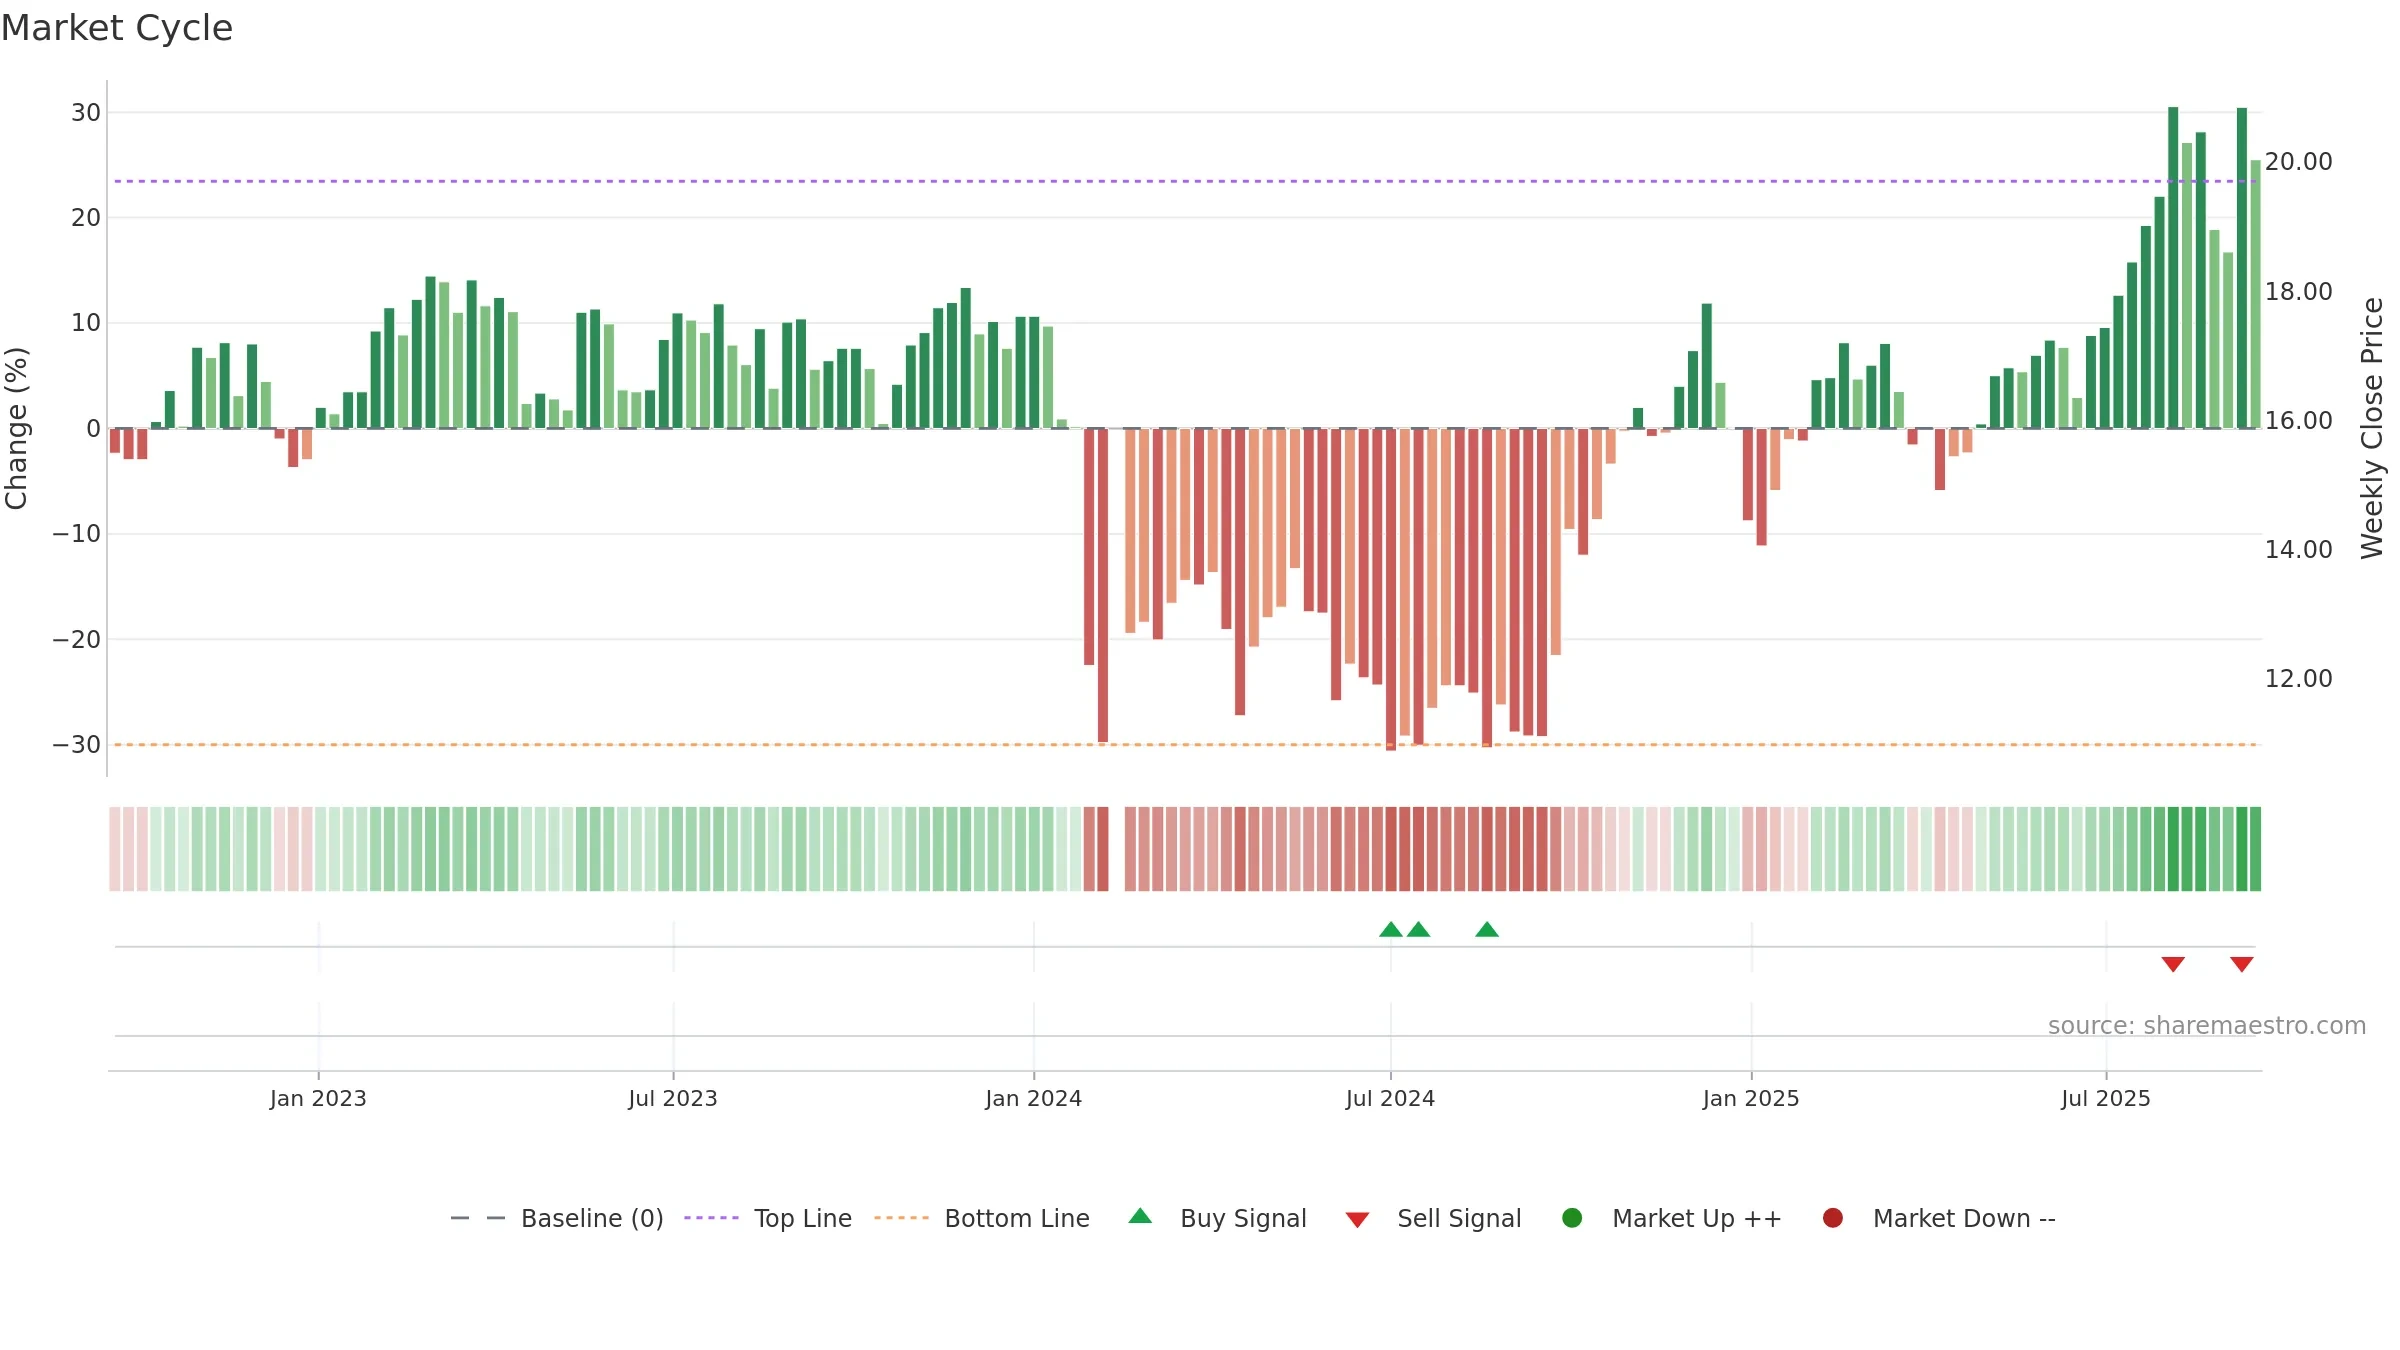Click the green Market Up circle in legend
The width and height of the screenshot is (2400, 1350).
pos(1572,1218)
